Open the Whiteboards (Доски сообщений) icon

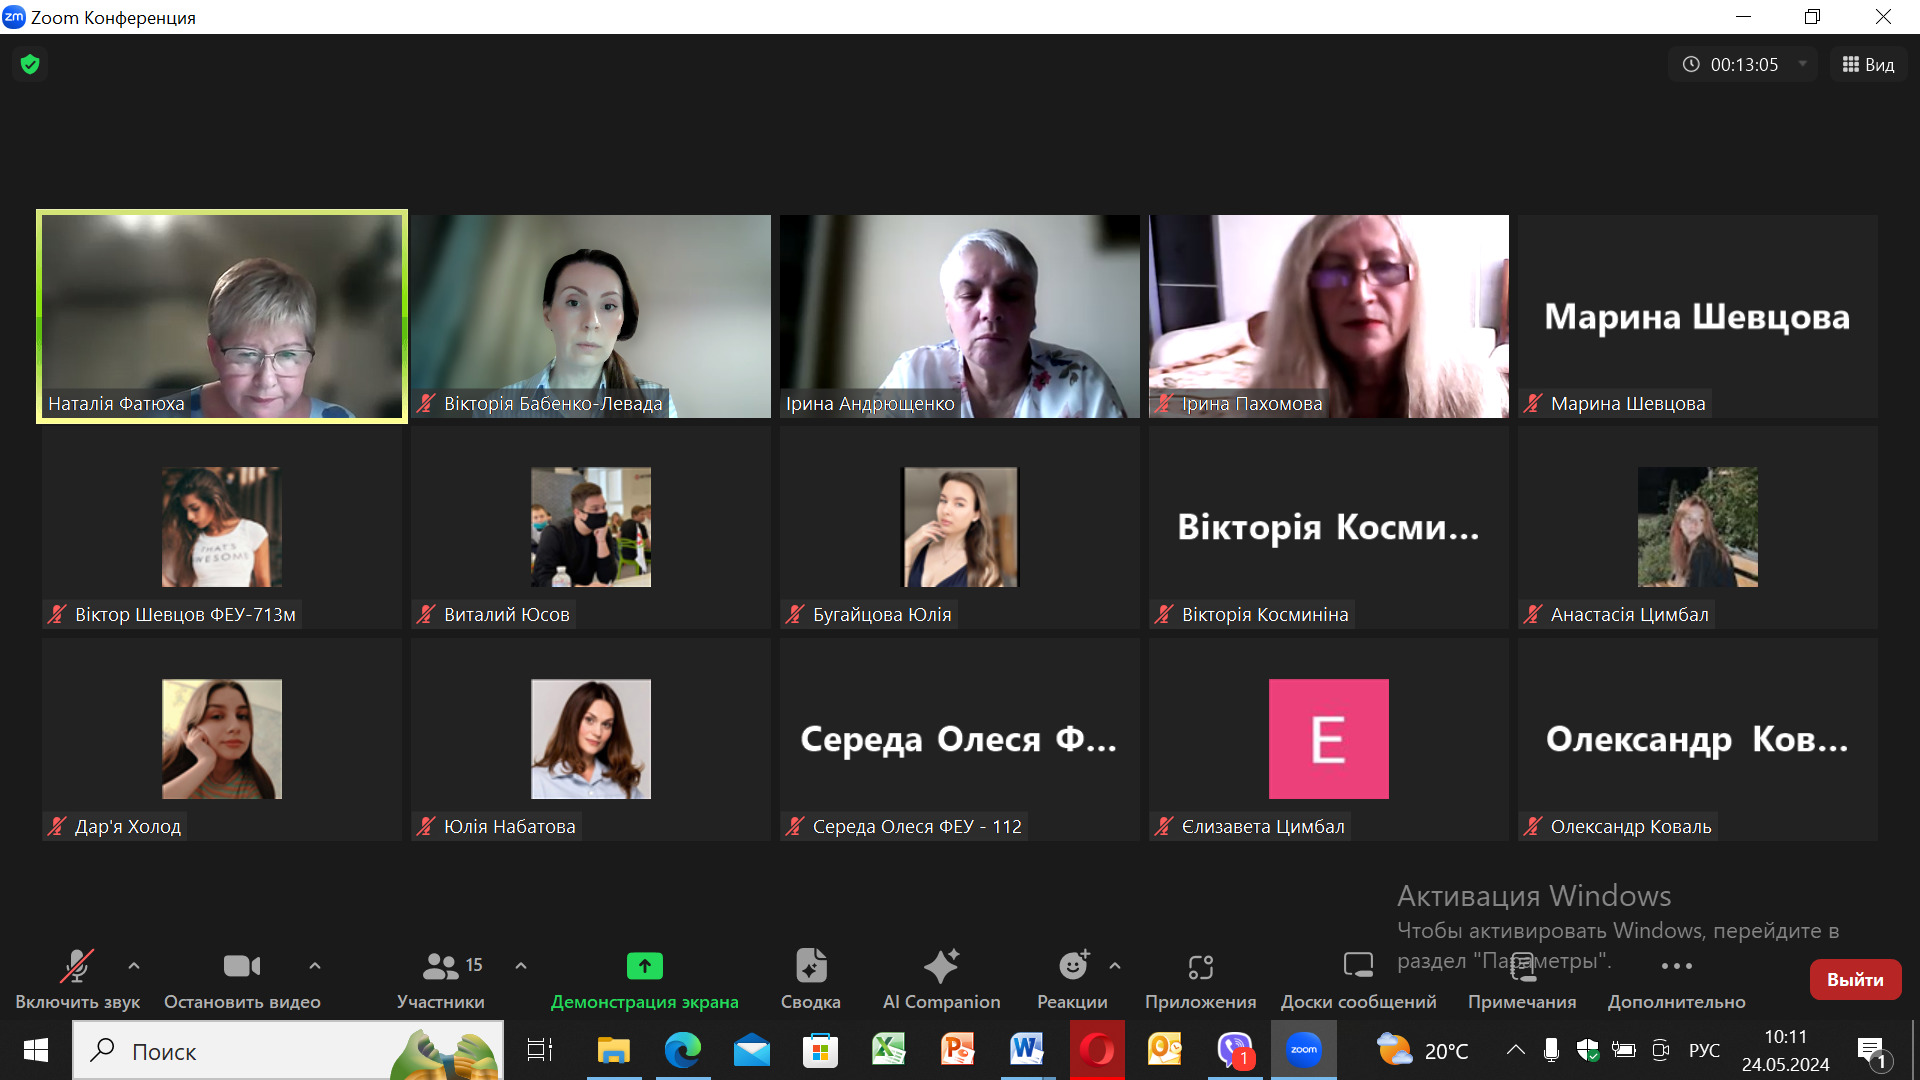tap(1357, 966)
